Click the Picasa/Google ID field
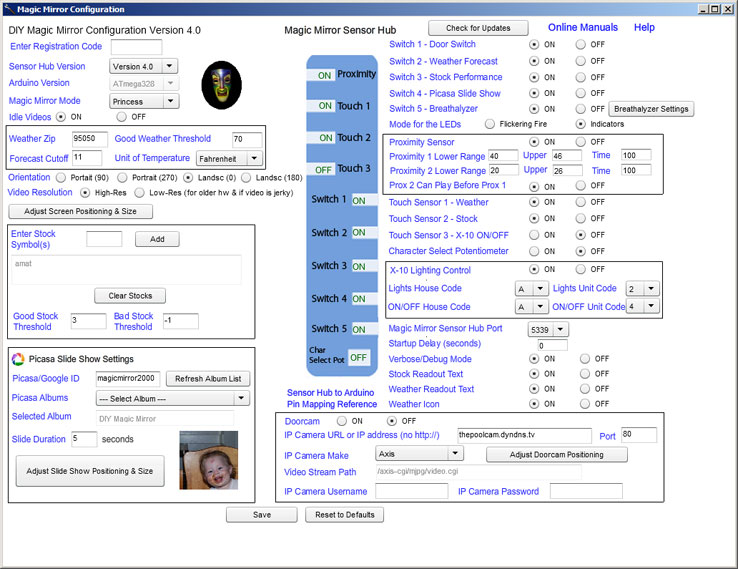Image resolution: width=738 pixels, height=569 pixels. [x=128, y=378]
